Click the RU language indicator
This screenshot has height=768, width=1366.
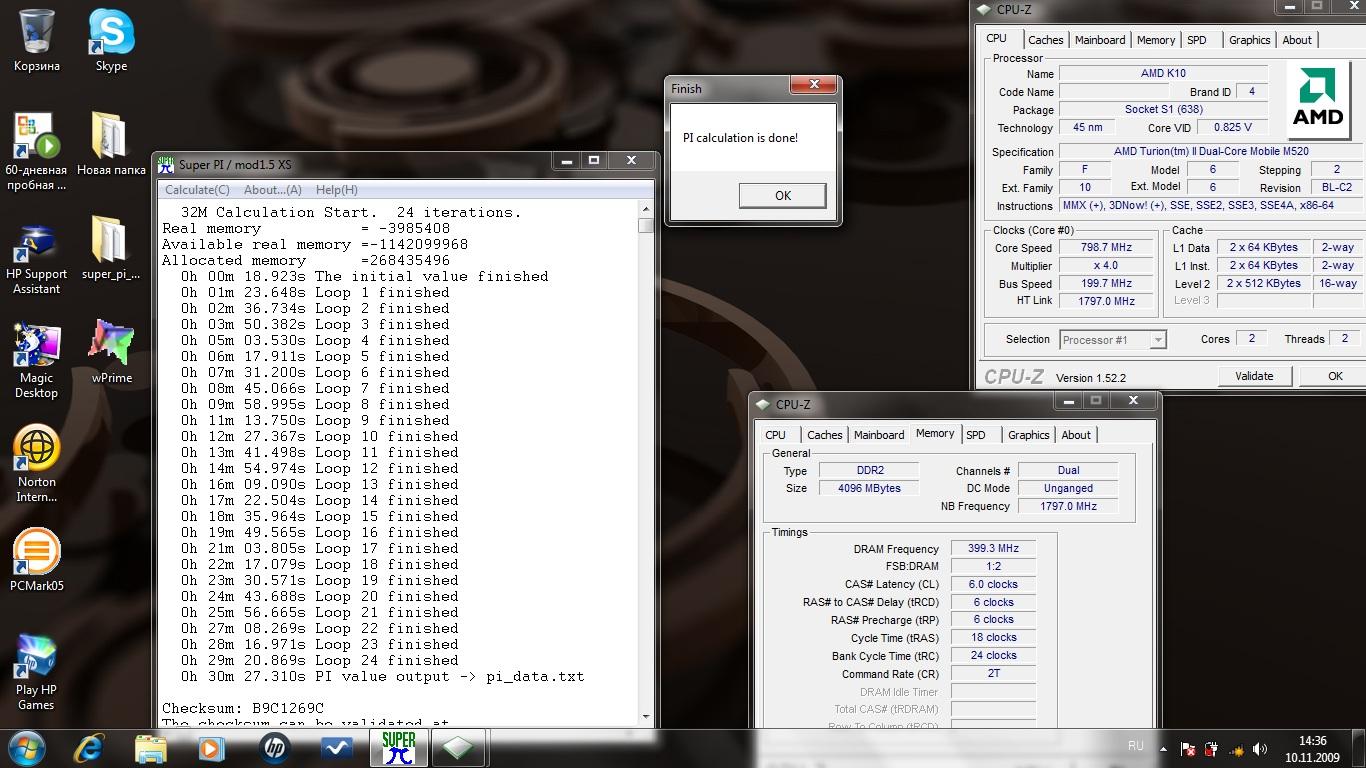click(x=1135, y=746)
